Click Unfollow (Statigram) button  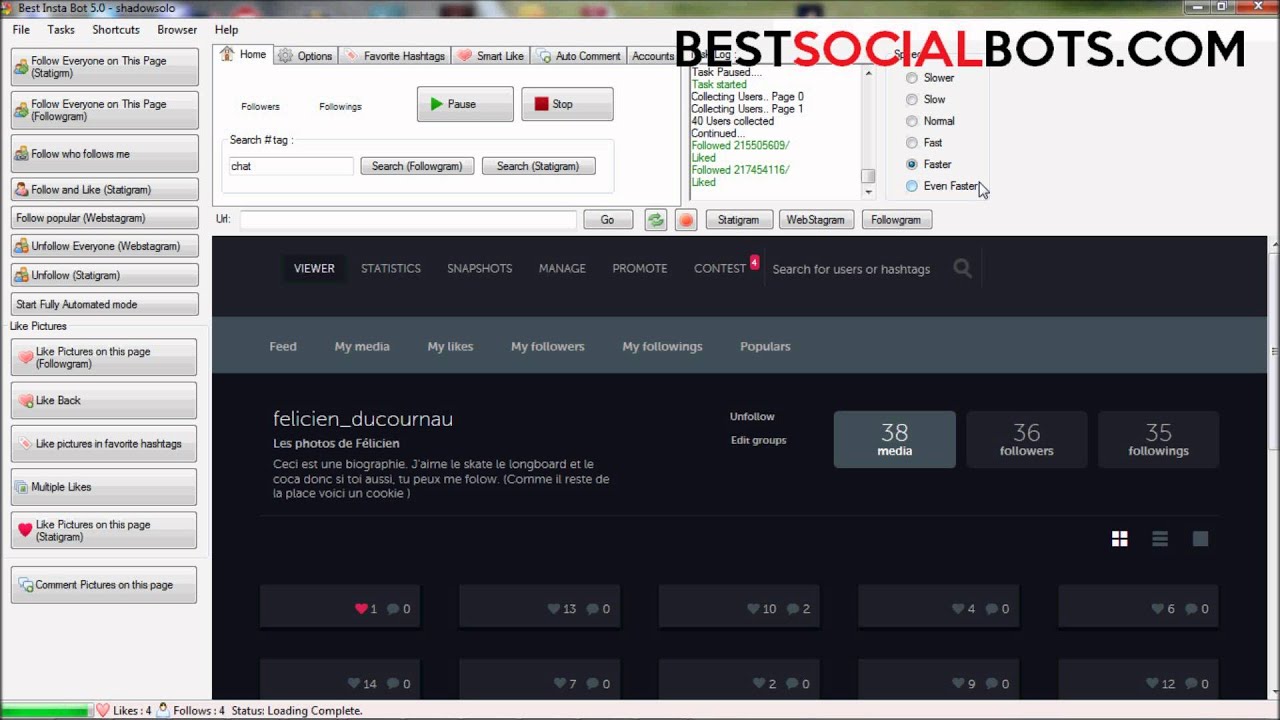(x=105, y=275)
